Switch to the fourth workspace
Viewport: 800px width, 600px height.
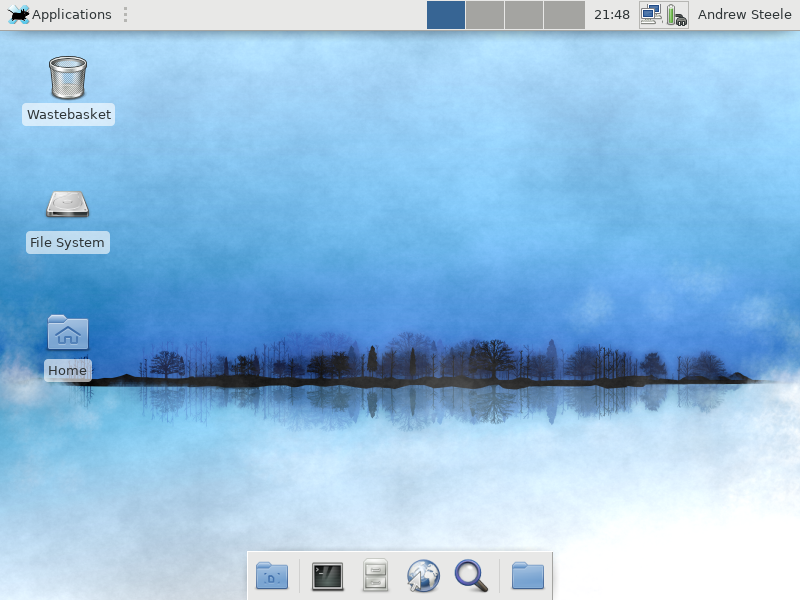tap(564, 15)
